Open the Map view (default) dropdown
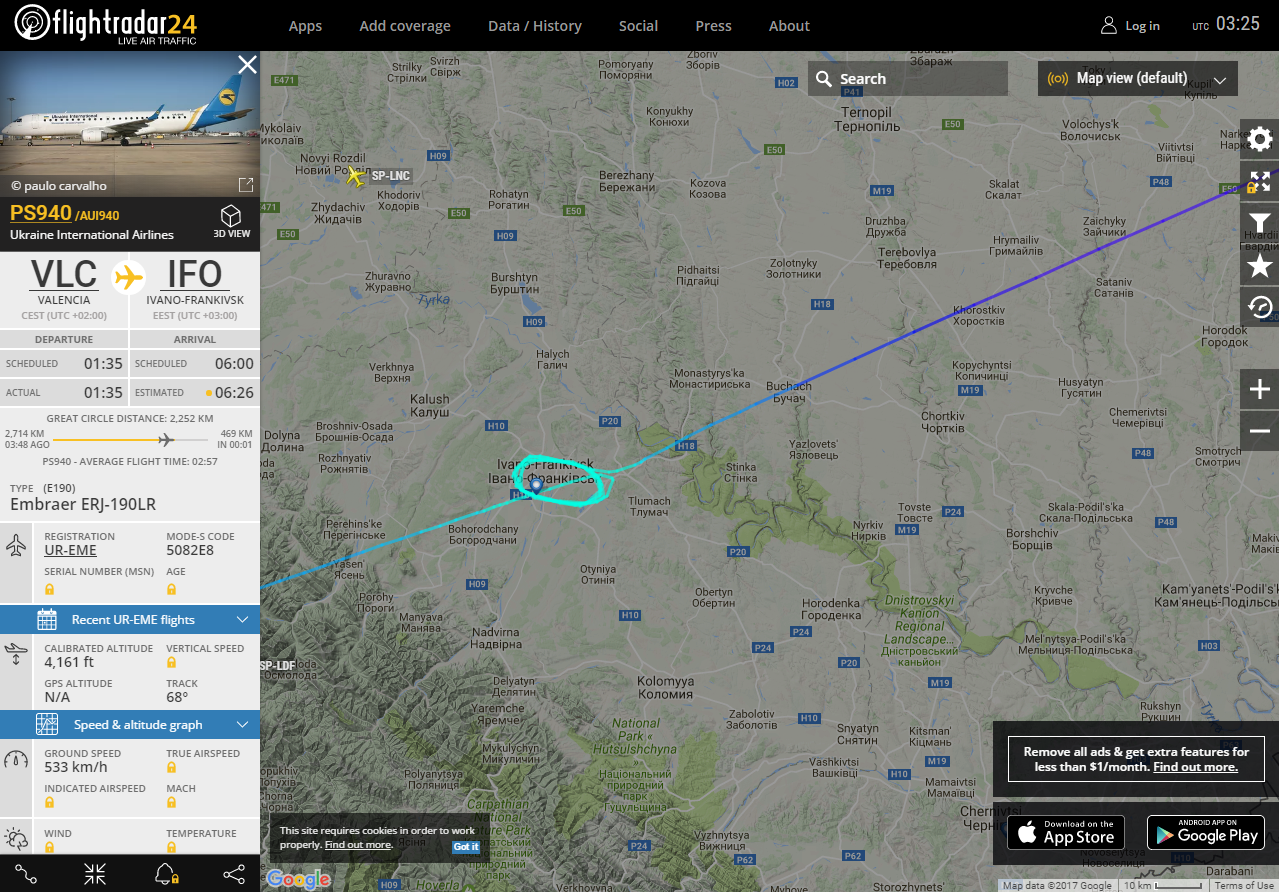The image size is (1279, 892). pyautogui.click(x=1137, y=79)
